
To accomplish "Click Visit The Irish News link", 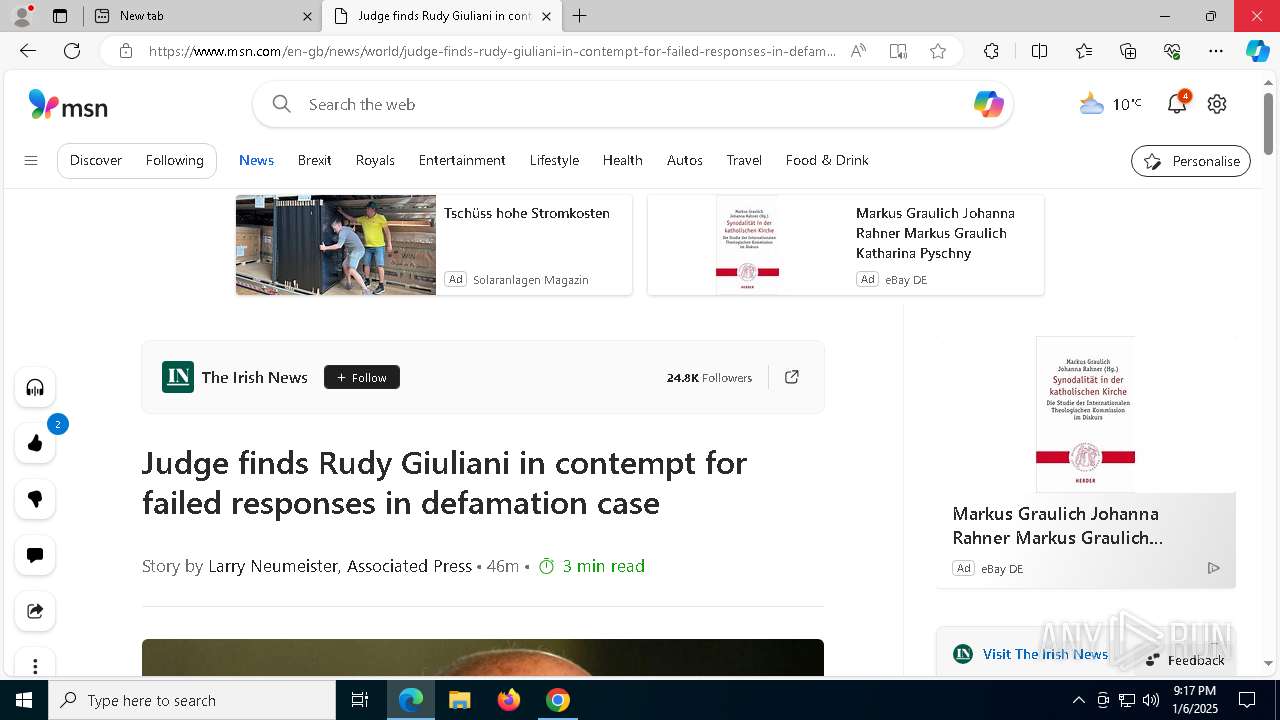I will [x=1045, y=654].
